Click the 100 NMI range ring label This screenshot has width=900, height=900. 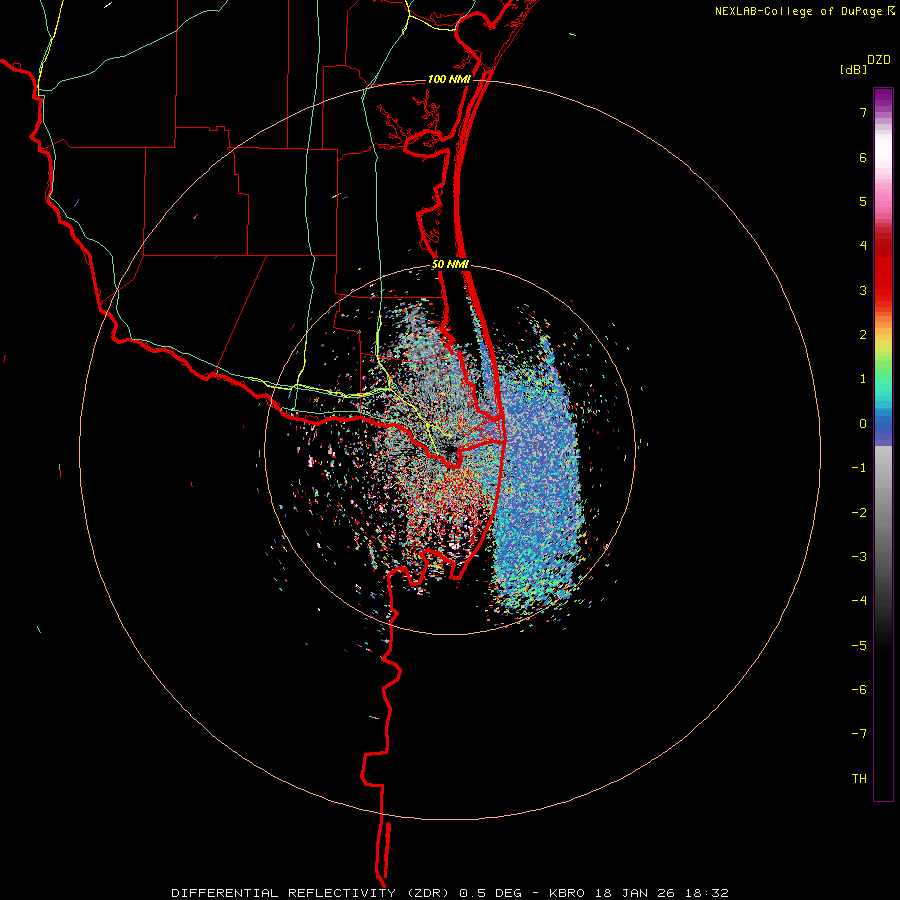pos(449,79)
